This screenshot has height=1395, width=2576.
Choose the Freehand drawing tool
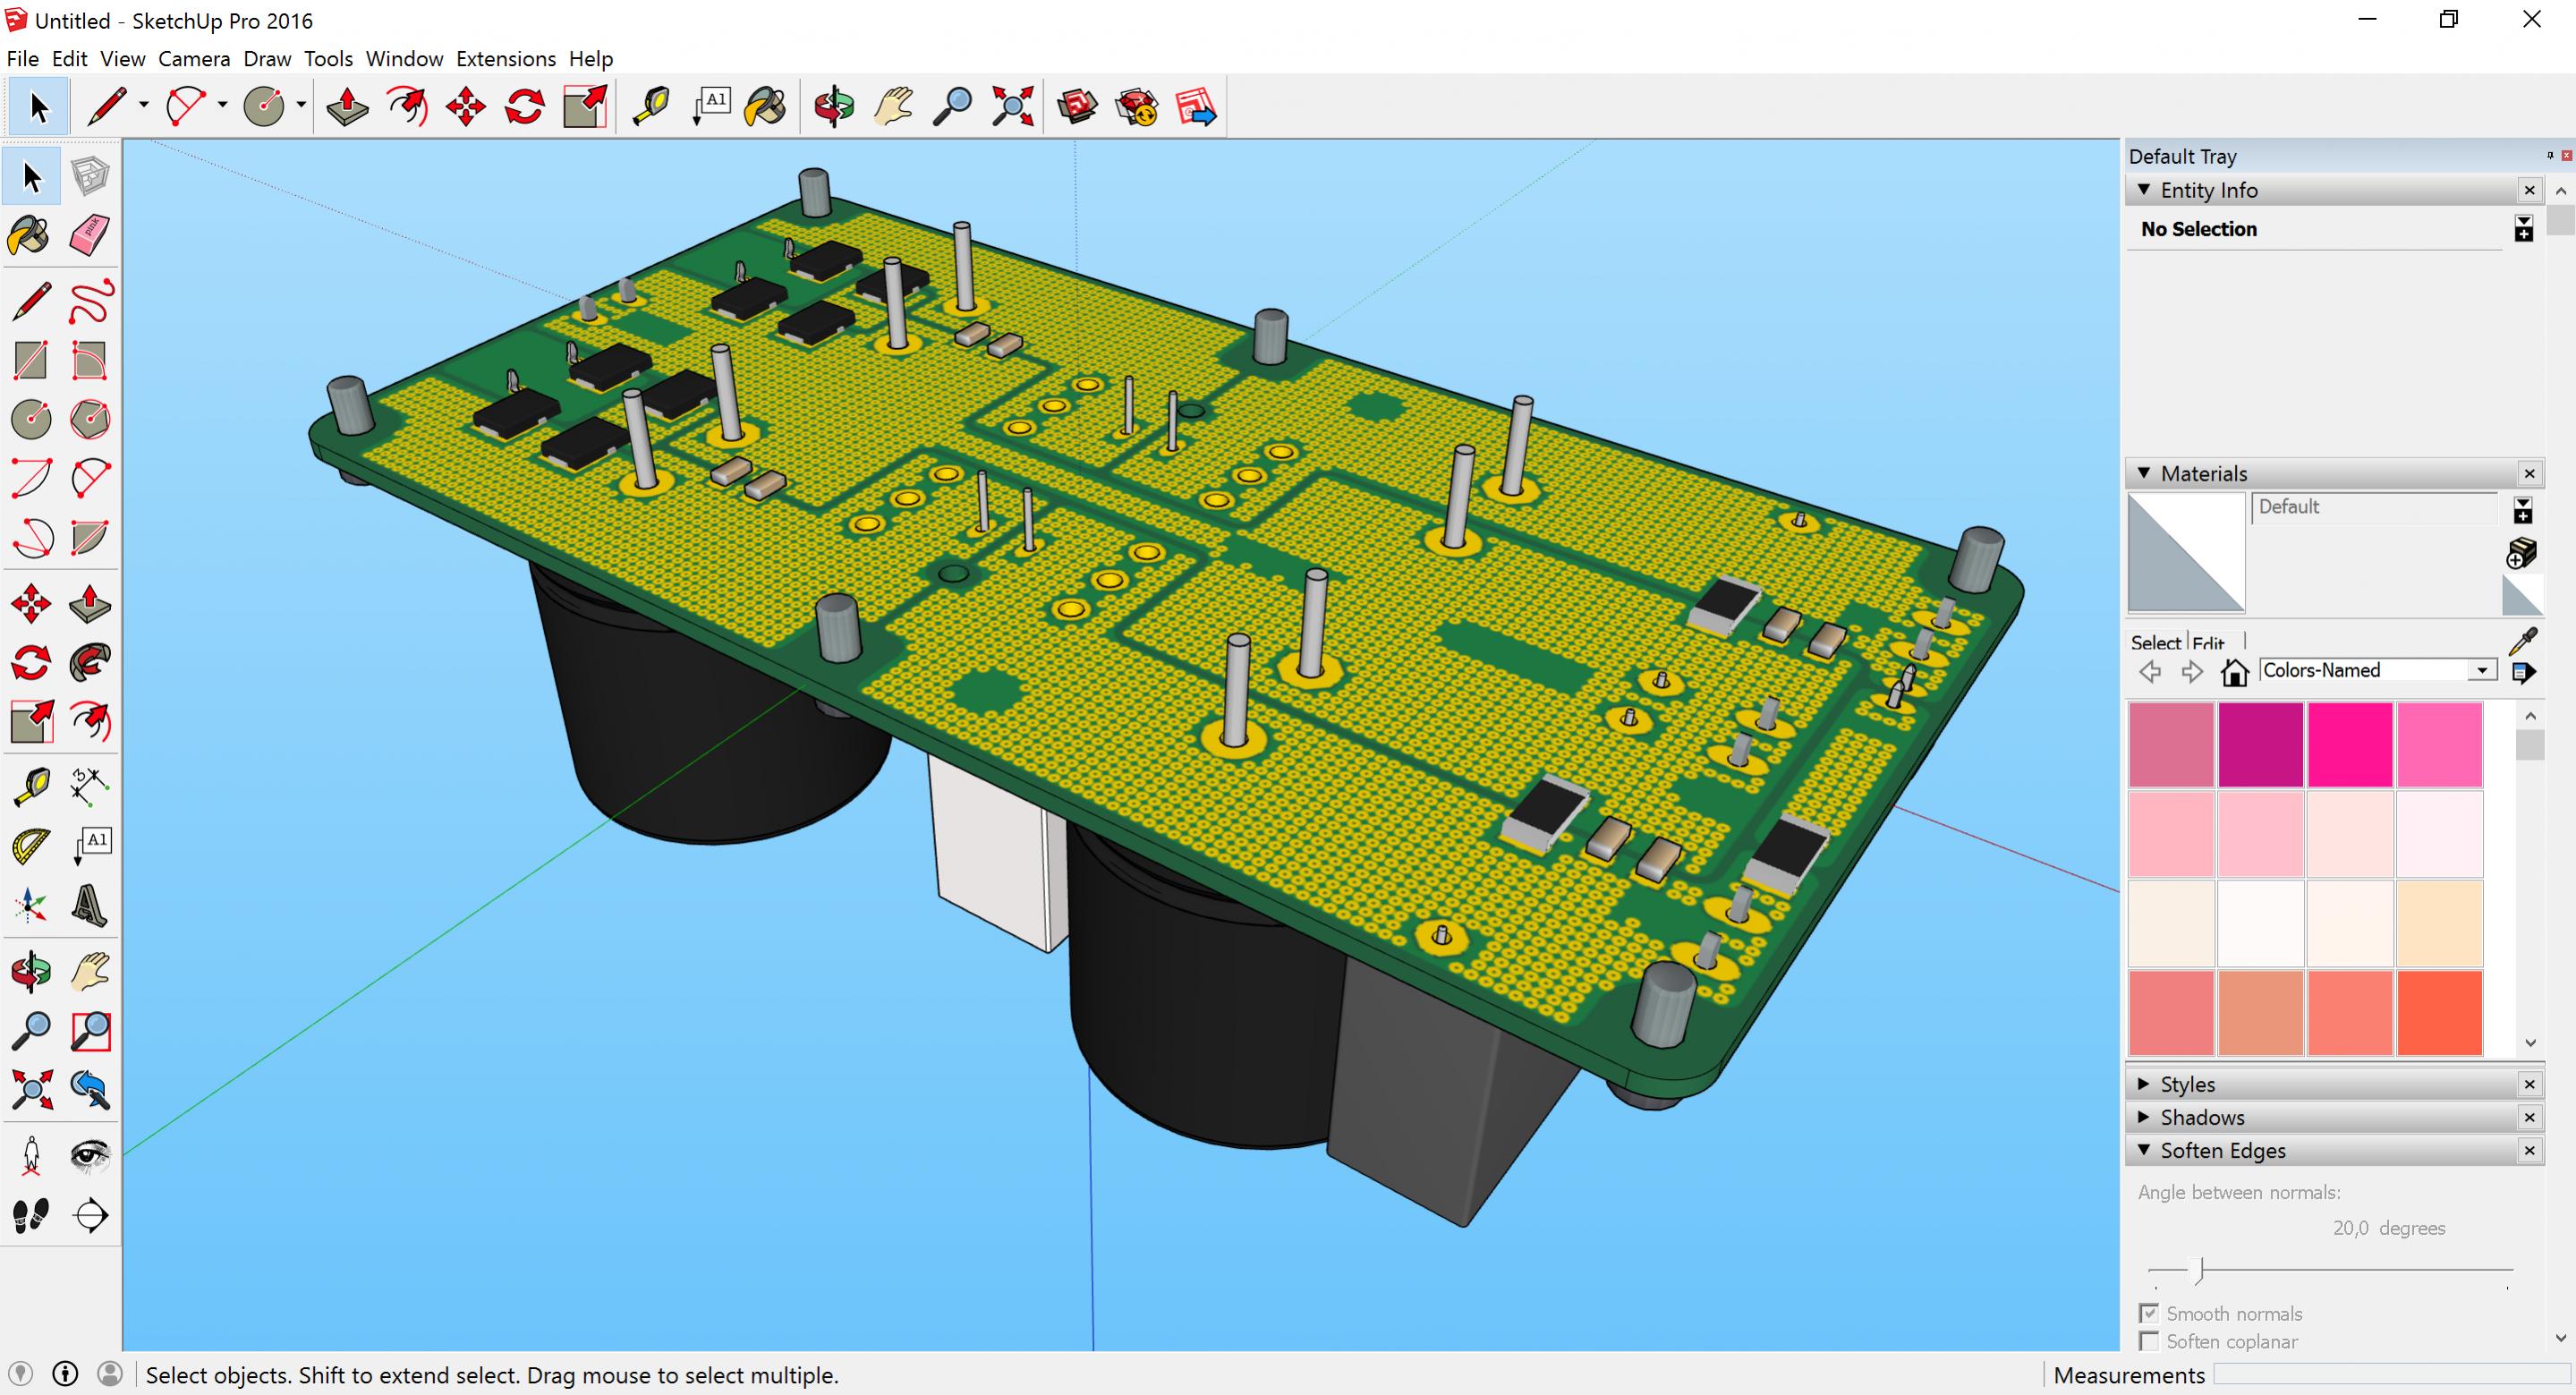tap(90, 302)
